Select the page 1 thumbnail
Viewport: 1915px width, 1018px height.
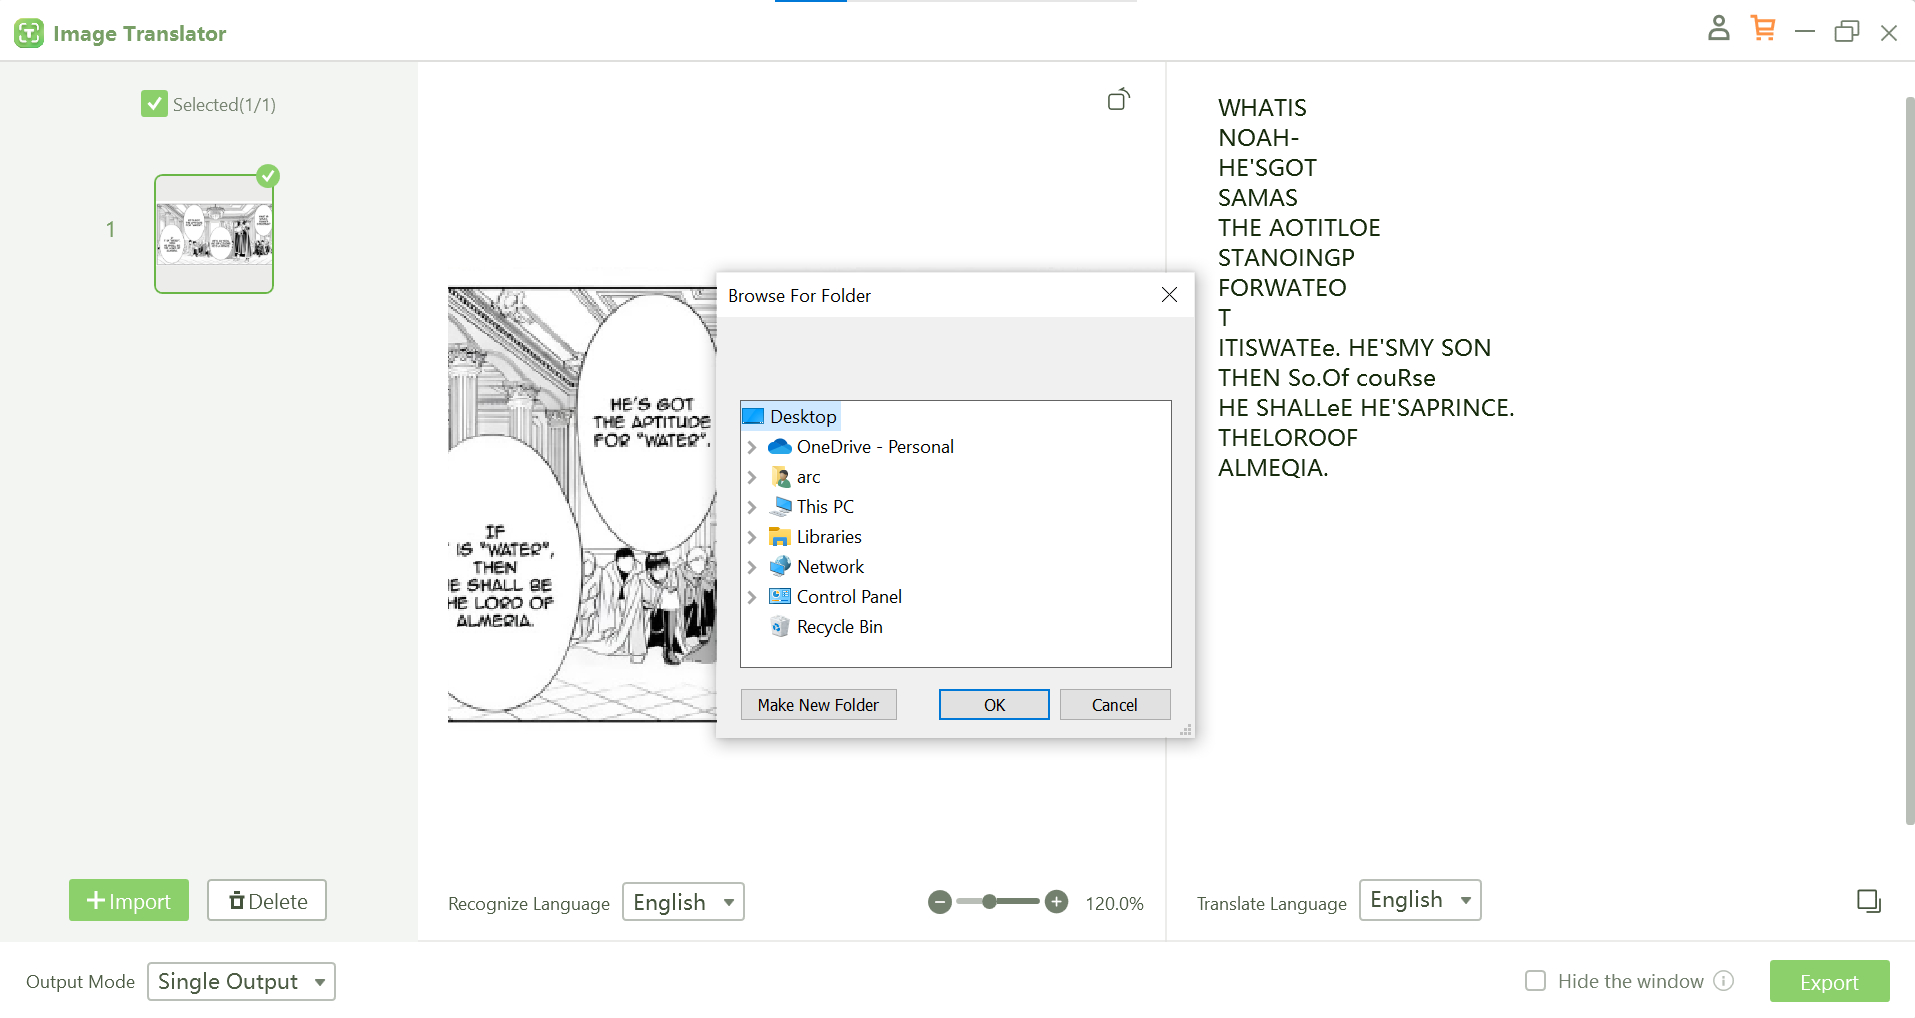coord(213,233)
